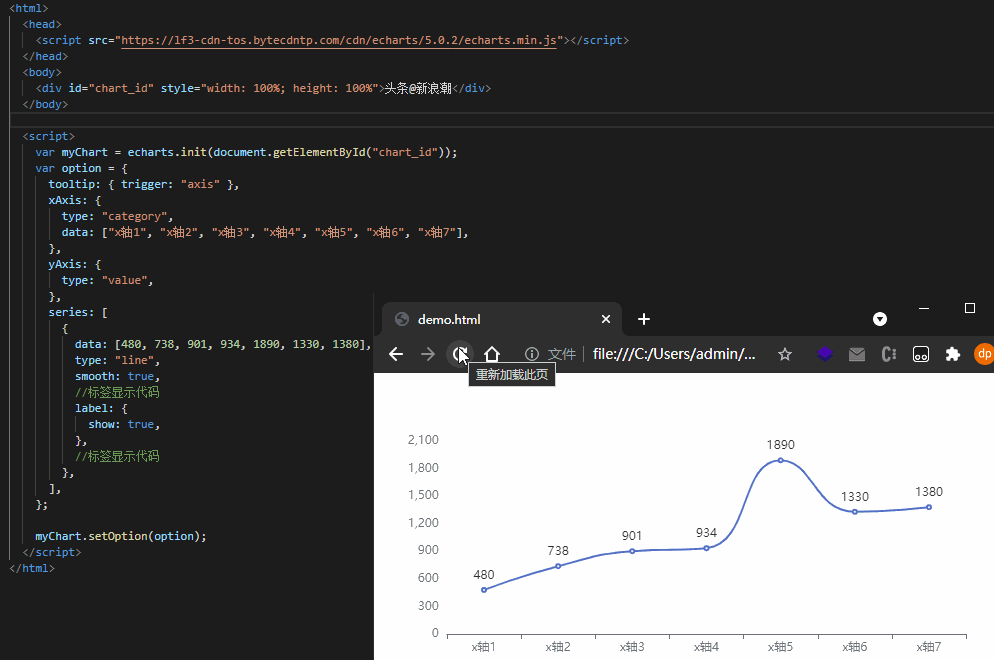Open a new browser tab

644,319
